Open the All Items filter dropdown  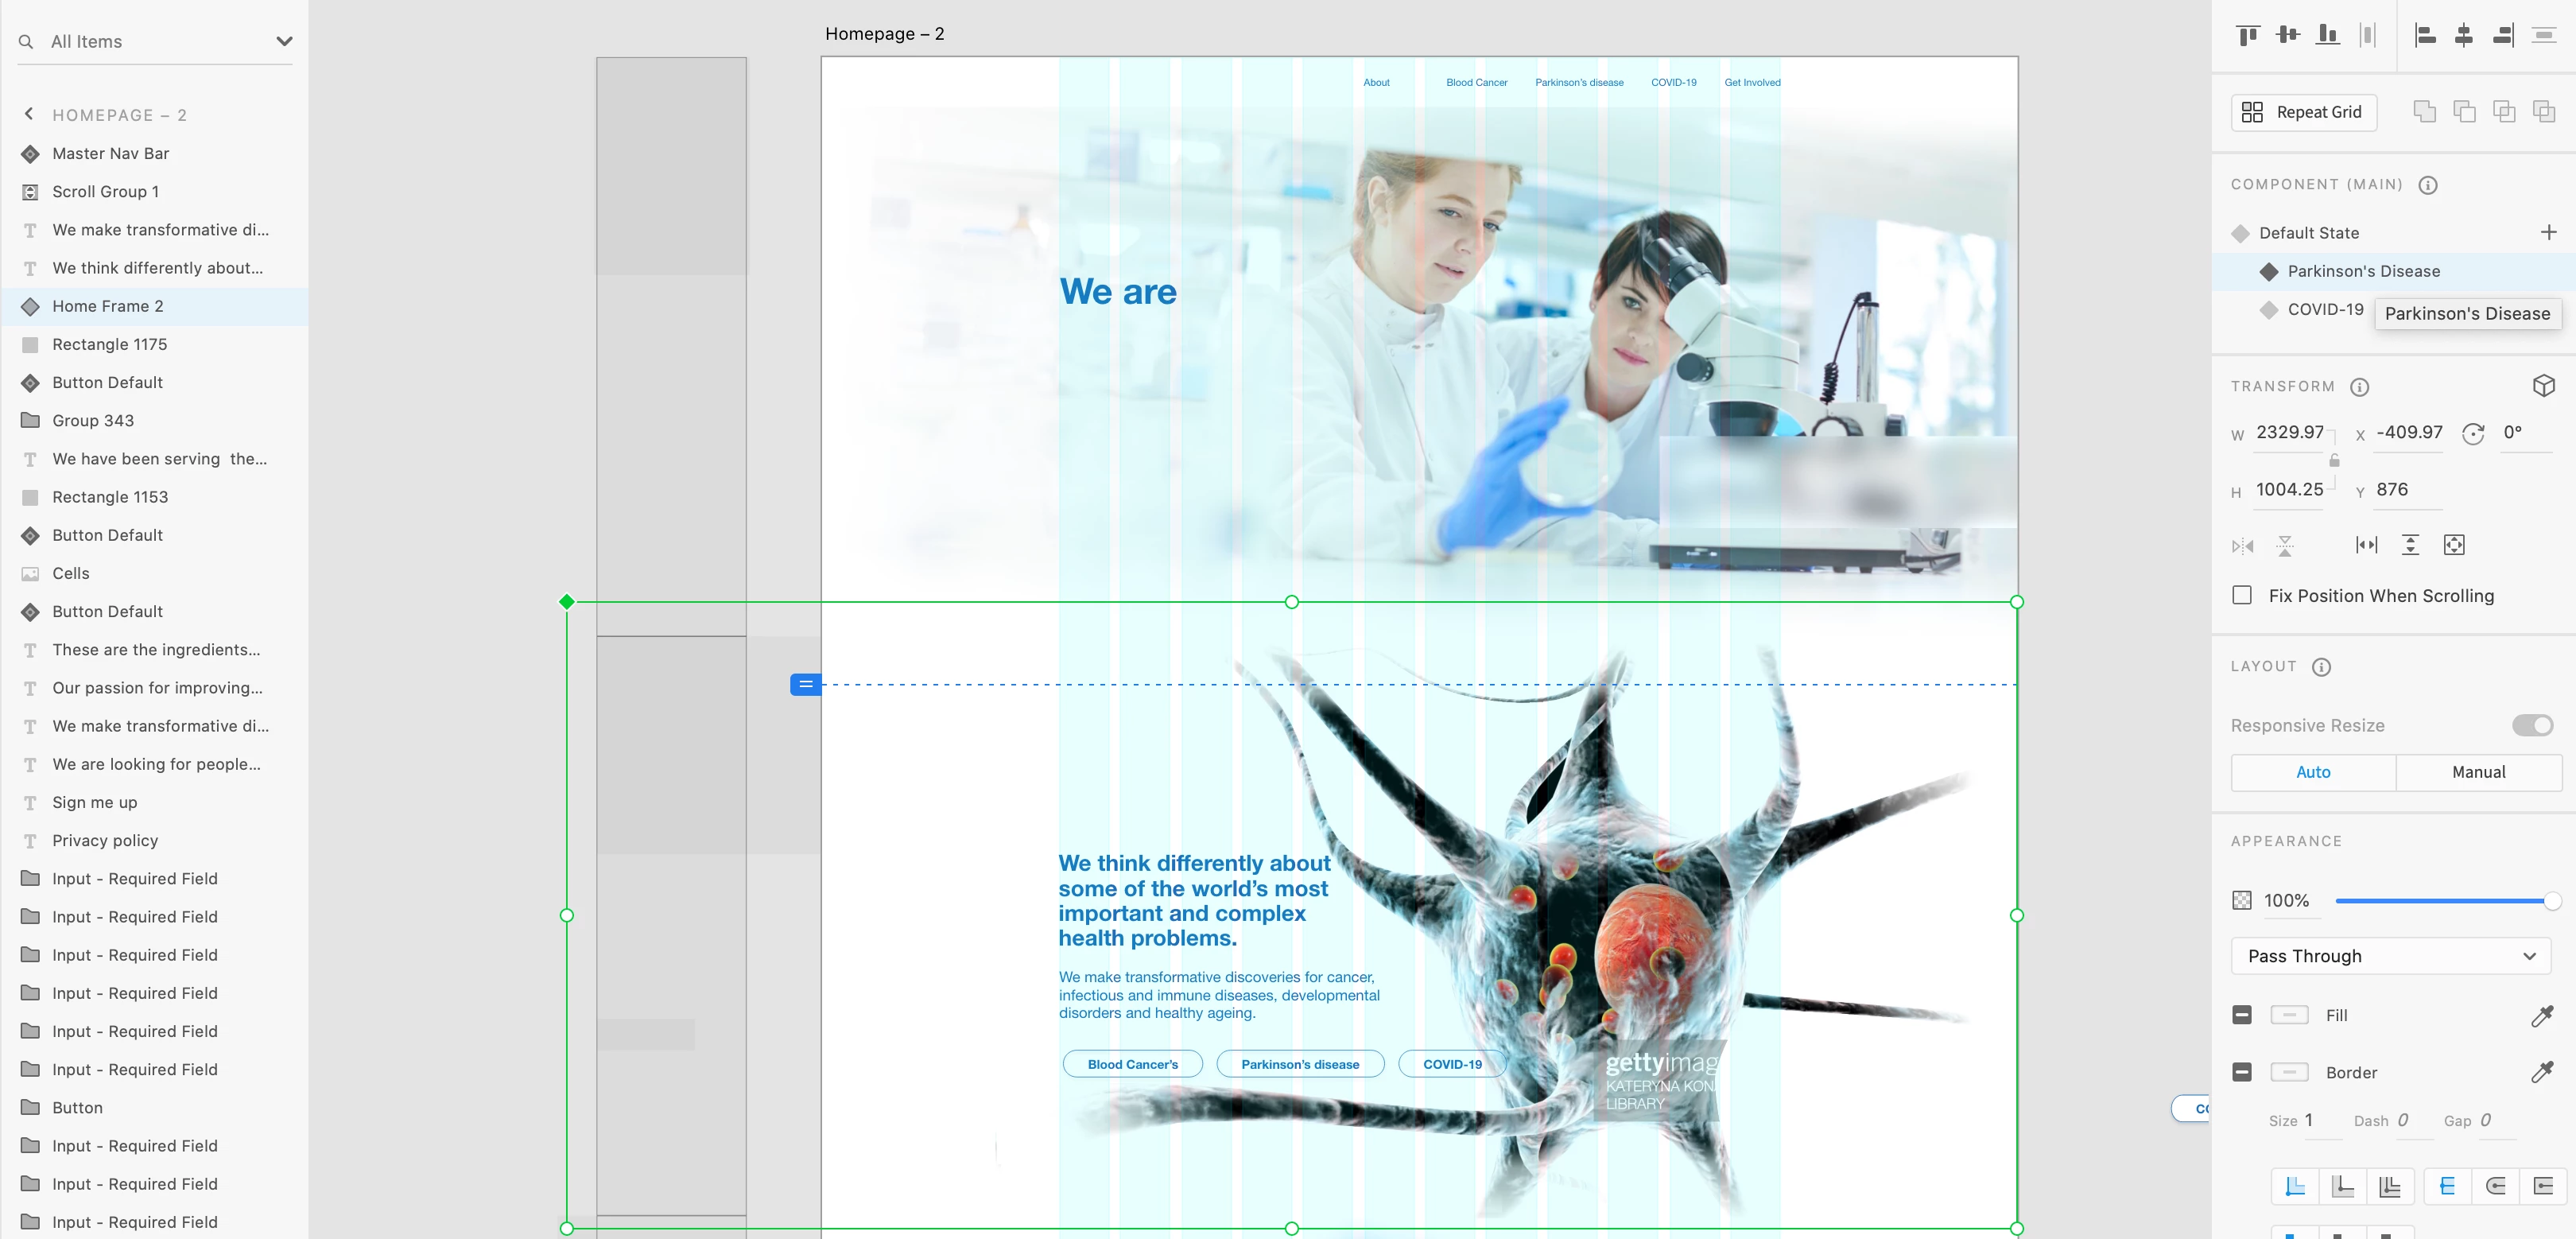point(284,42)
